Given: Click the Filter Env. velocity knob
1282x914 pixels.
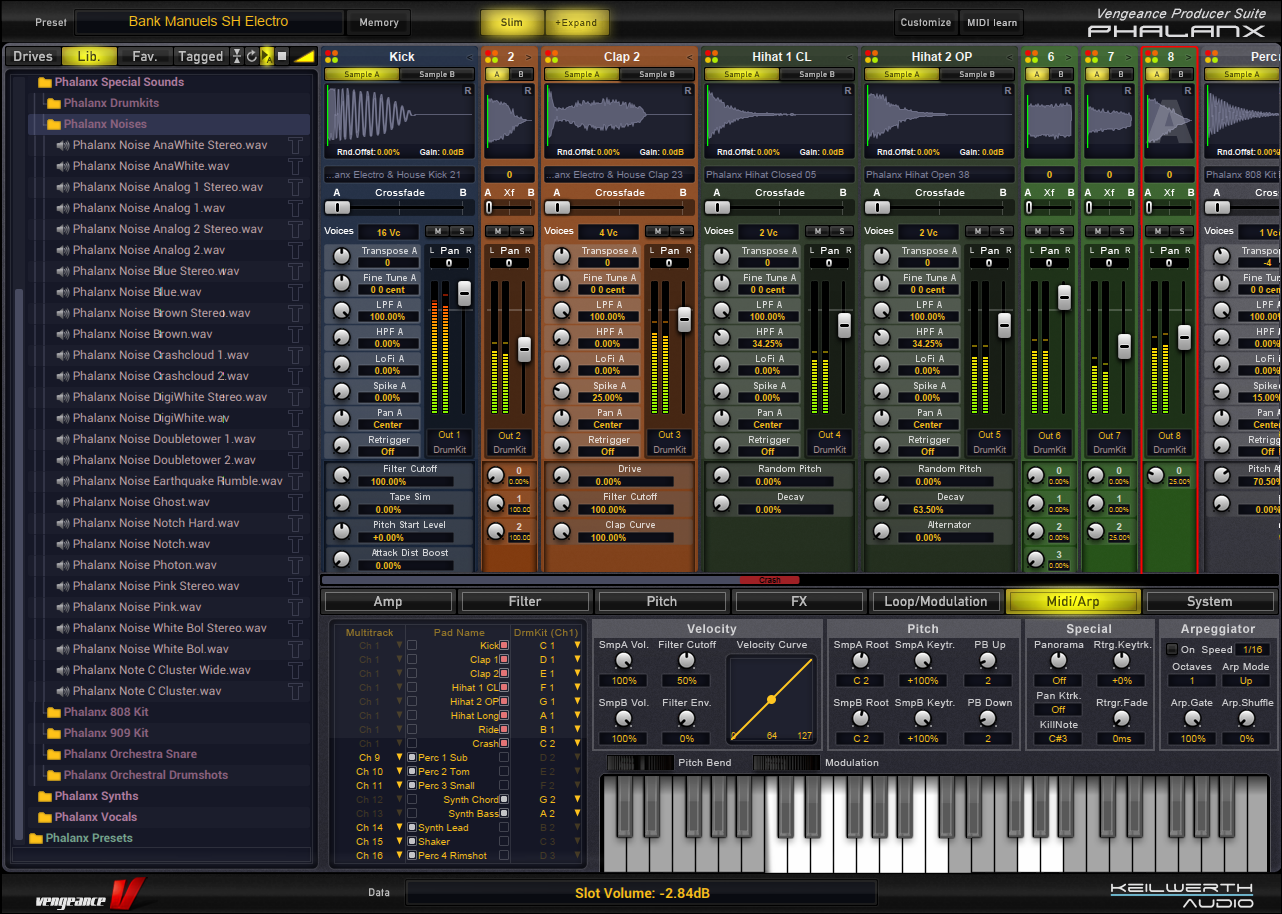Looking at the screenshot, I should [x=686, y=719].
